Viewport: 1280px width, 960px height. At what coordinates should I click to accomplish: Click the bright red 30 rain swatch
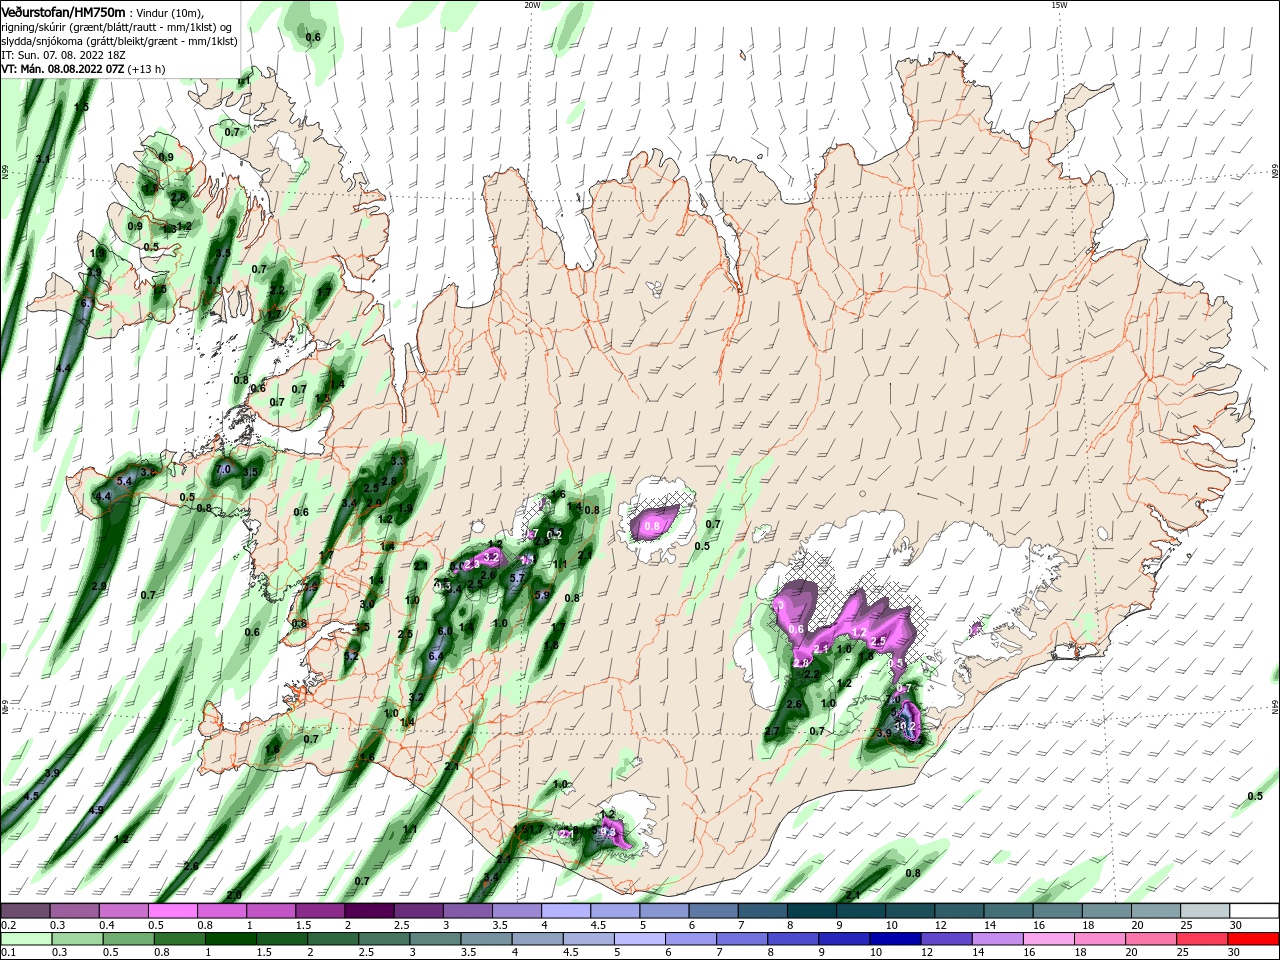point(1254,939)
